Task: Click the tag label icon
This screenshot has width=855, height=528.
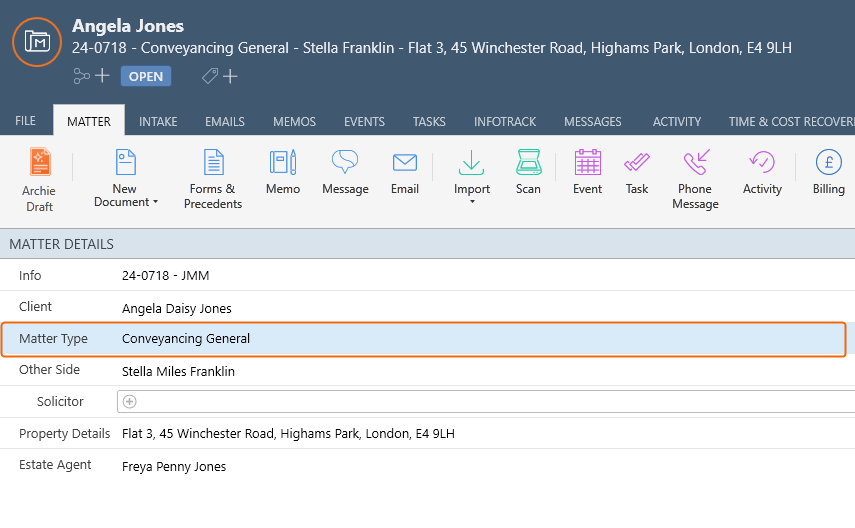Action: tap(210, 76)
